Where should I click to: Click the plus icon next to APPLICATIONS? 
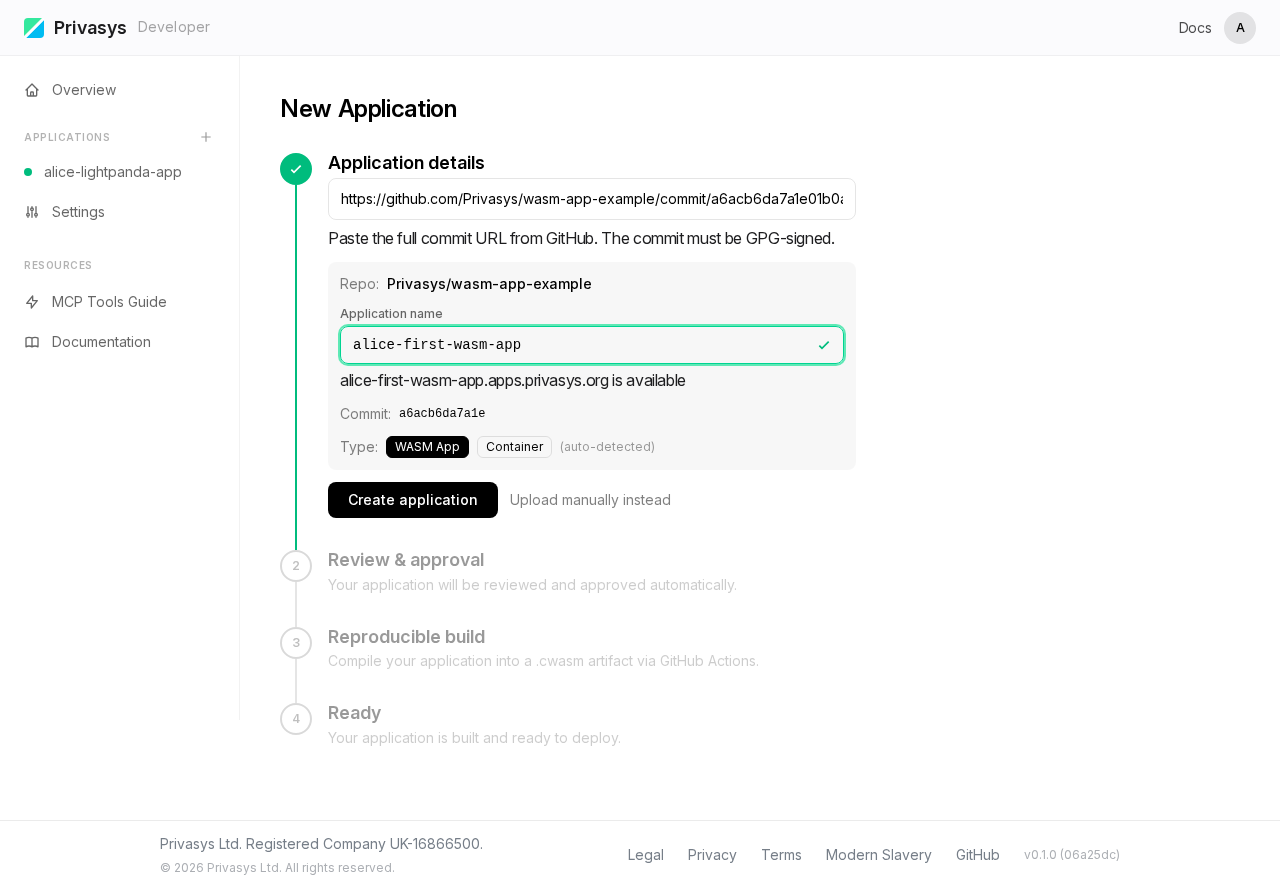pos(205,135)
